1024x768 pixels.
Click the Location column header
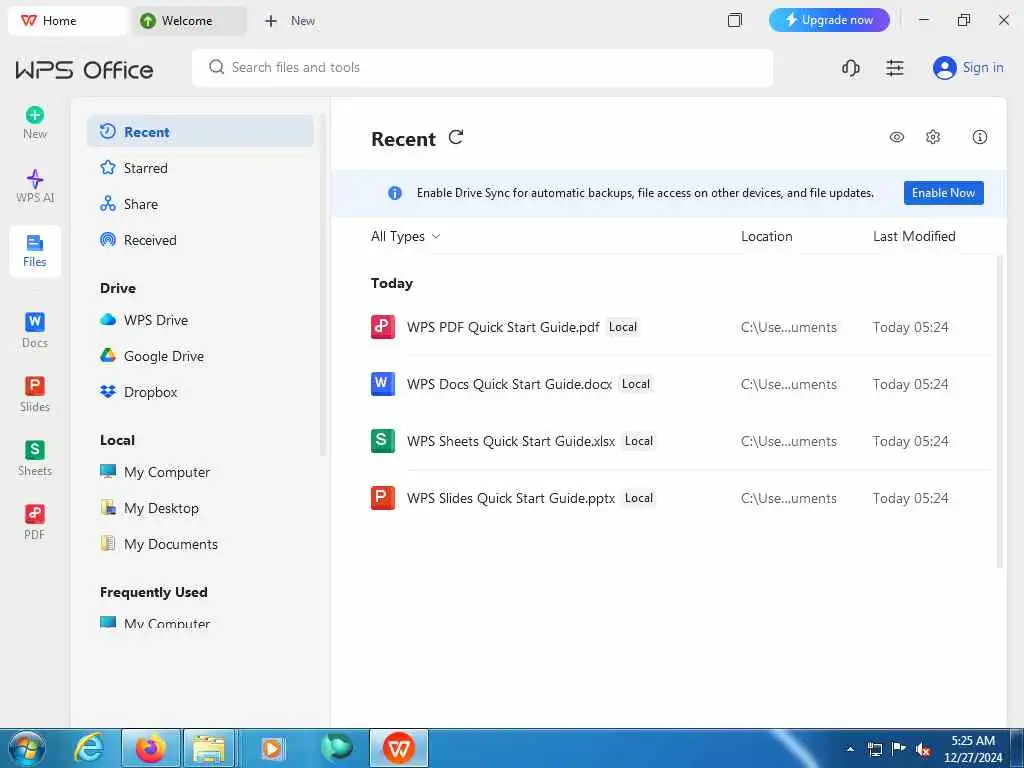[767, 236]
